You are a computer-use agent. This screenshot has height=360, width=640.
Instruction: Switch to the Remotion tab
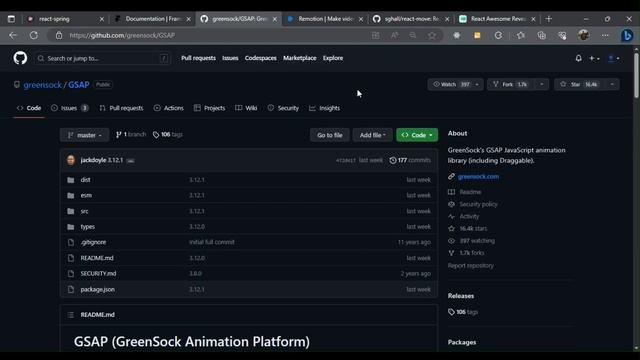[325, 19]
